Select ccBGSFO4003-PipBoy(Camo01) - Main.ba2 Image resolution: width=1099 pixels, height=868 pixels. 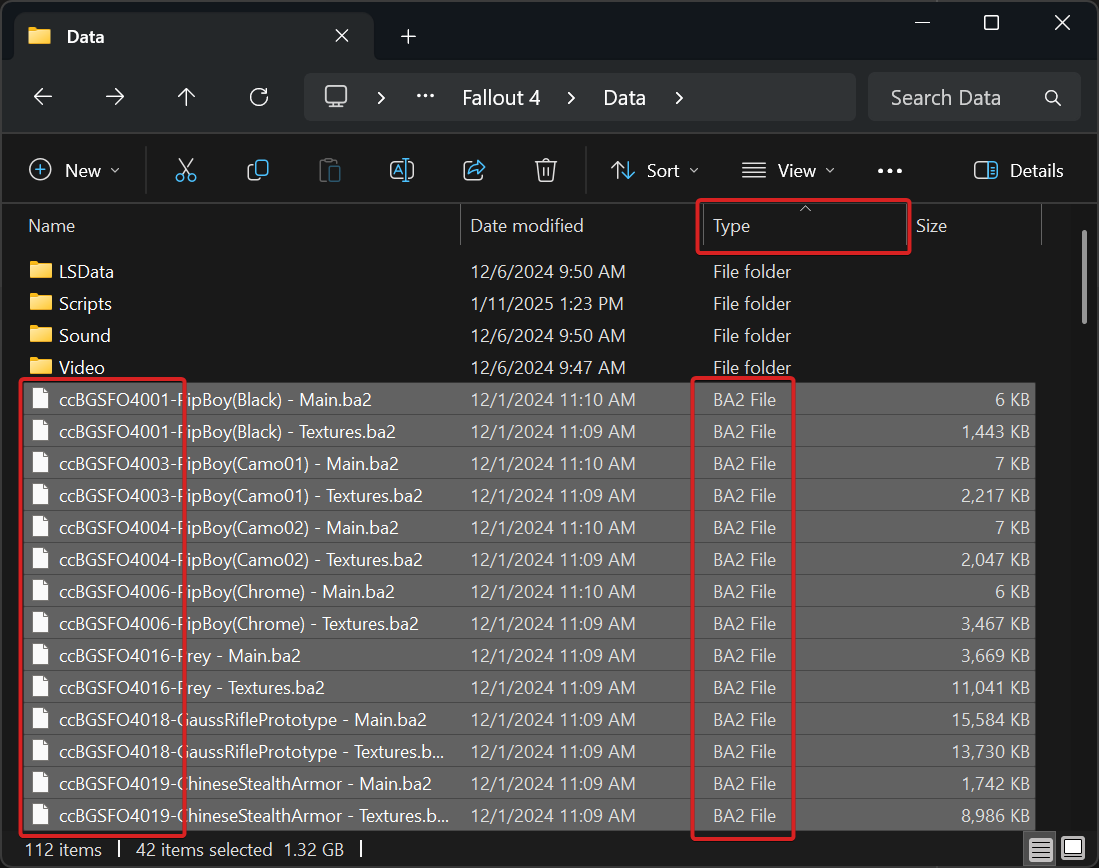pyautogui.click(x=529, y=463)
